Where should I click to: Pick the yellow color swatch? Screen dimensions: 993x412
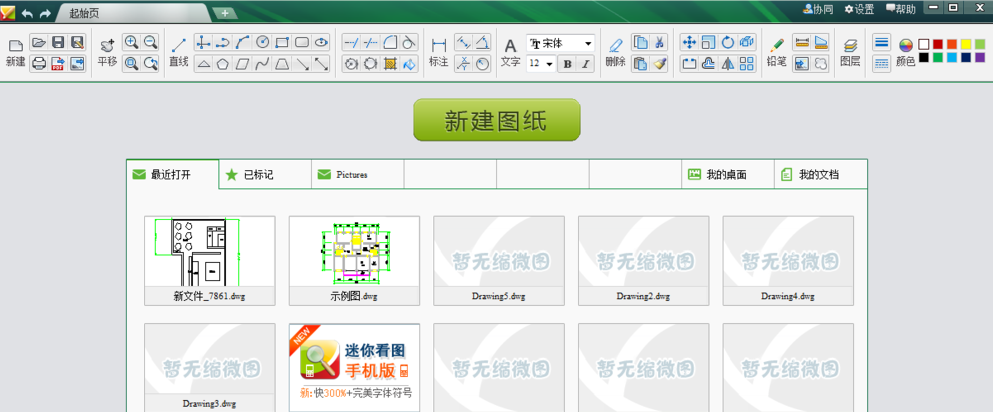(x=966, y=44)
